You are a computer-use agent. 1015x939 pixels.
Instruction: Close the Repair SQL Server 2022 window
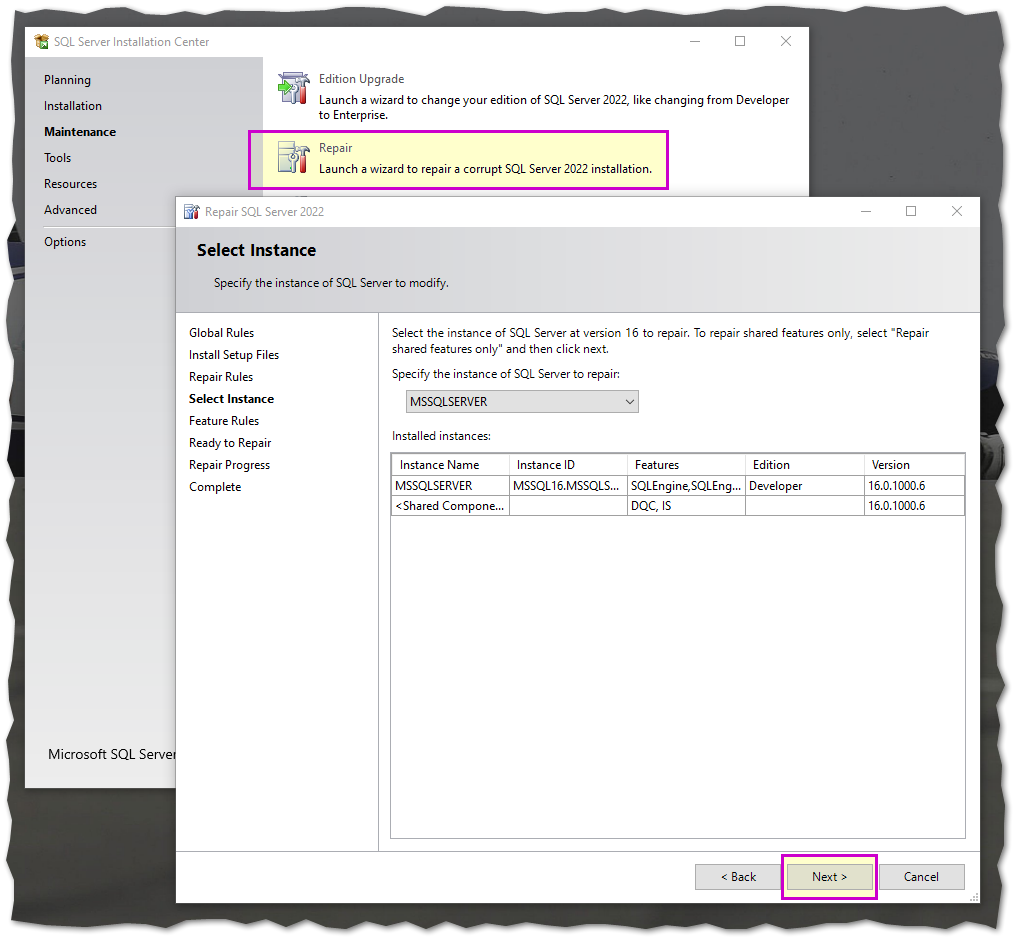pos(957,212)
